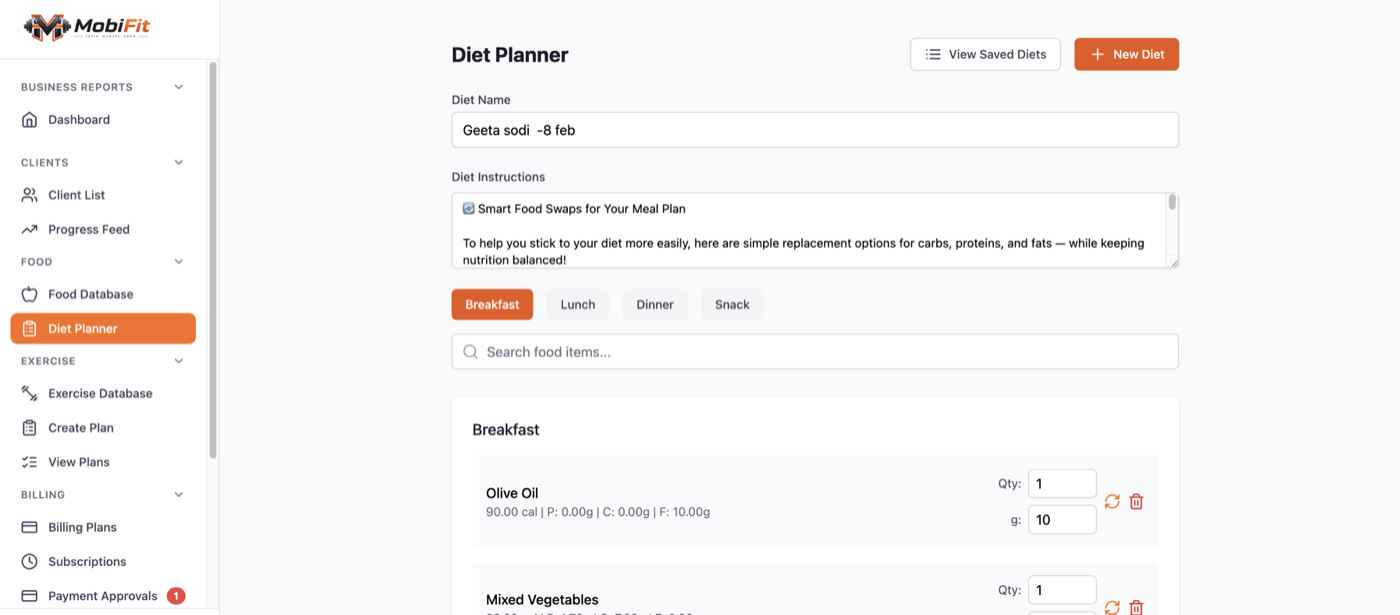The width and height of the screenshot is (1400, 615).
Task: Collapse the Food section chevron
Action: (x=179, y=262)
